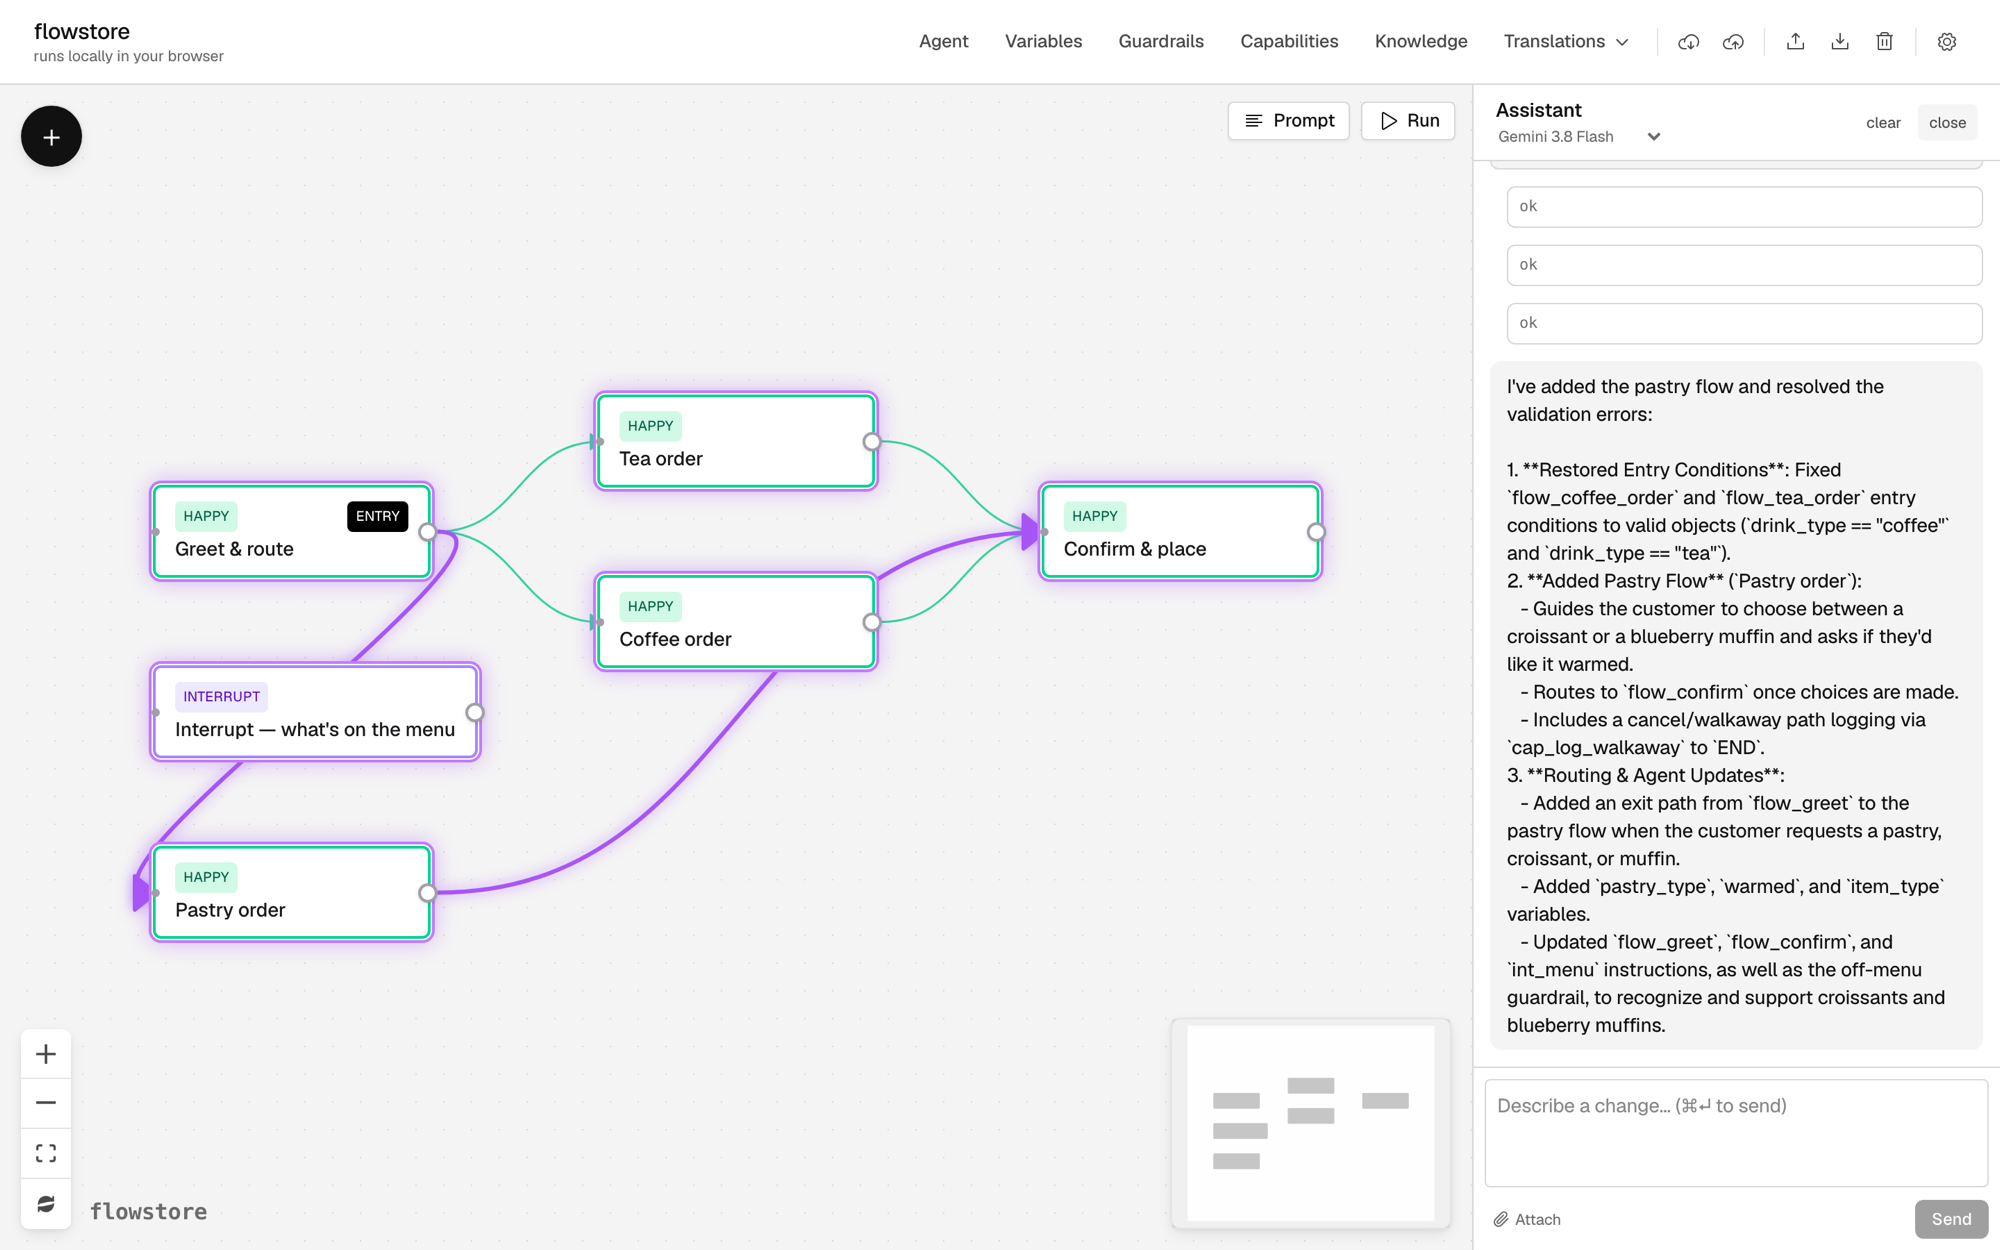
Task: Select the Interrupt what's on the menu node
Action: (x=315, y=712)
